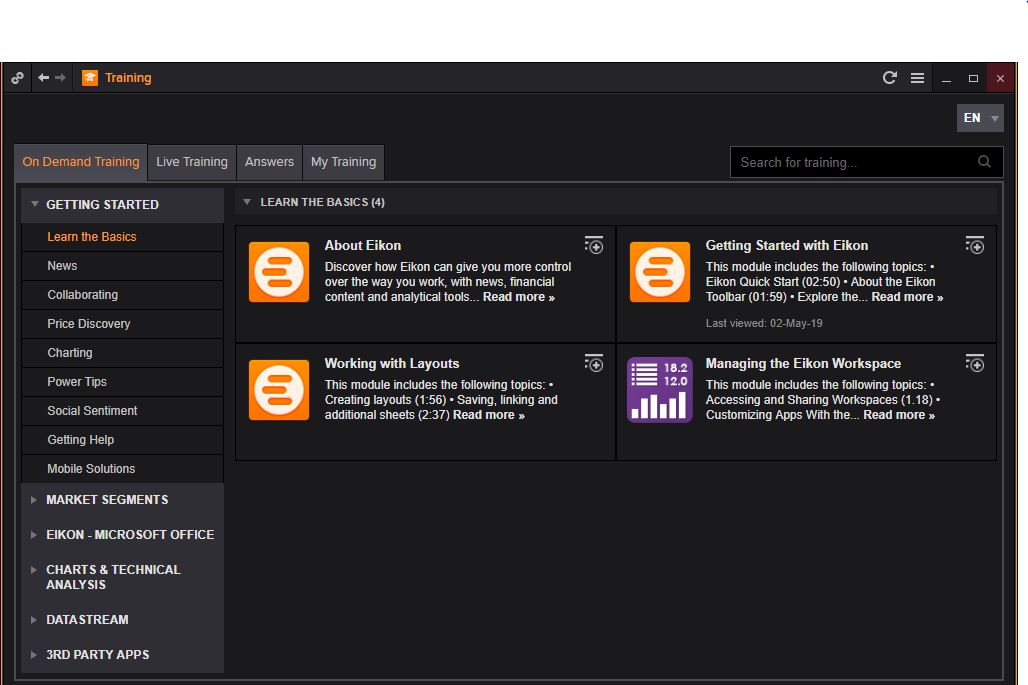This screenshot has width=1028, height=685.
Task: Add Getting Started with Eikon to list
Action: coord(975,245)
